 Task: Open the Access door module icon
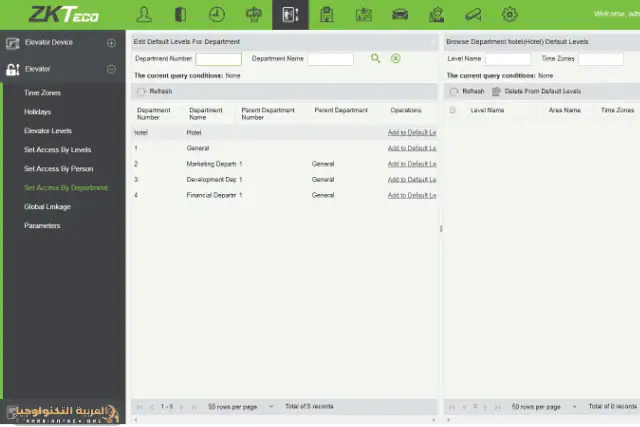(x=180, y=15)
